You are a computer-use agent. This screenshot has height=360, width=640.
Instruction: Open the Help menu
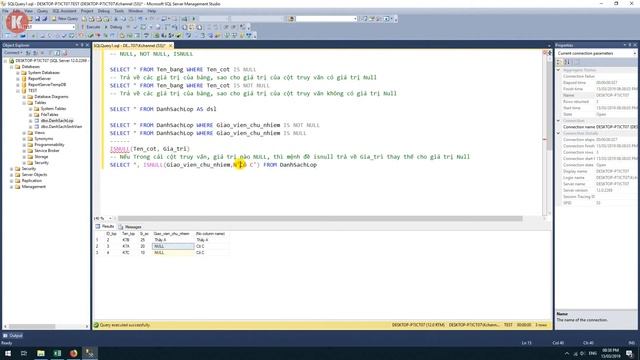click(x=151, y=11)
